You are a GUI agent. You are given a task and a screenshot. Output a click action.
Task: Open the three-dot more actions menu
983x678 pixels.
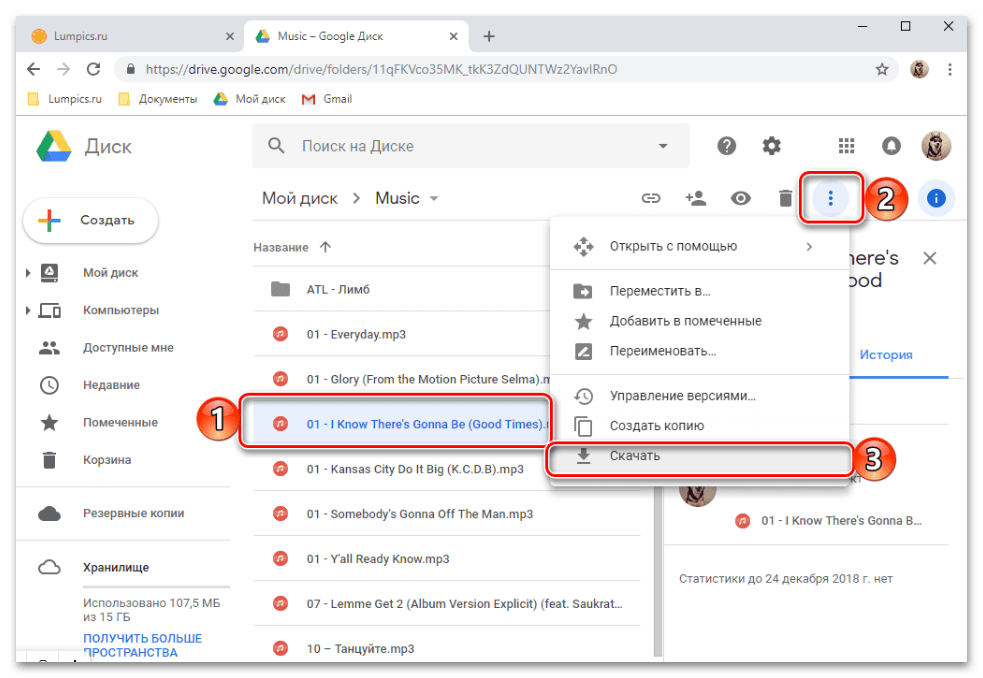(x=829, y=198)
